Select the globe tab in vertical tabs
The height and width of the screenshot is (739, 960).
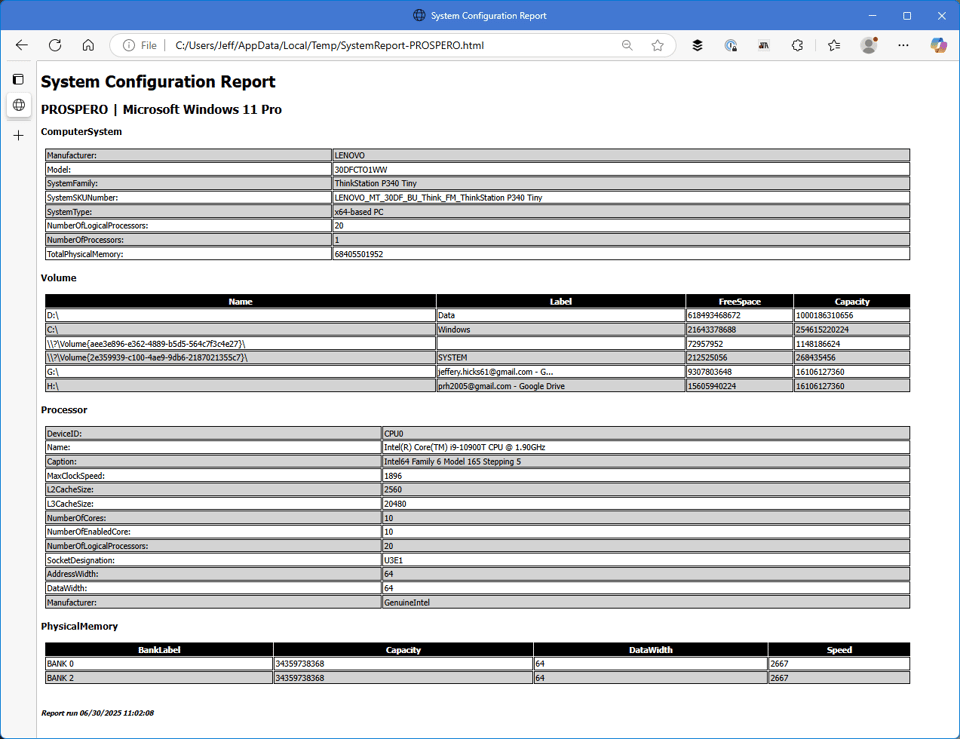pyautogui.click(x=19, y=105)
